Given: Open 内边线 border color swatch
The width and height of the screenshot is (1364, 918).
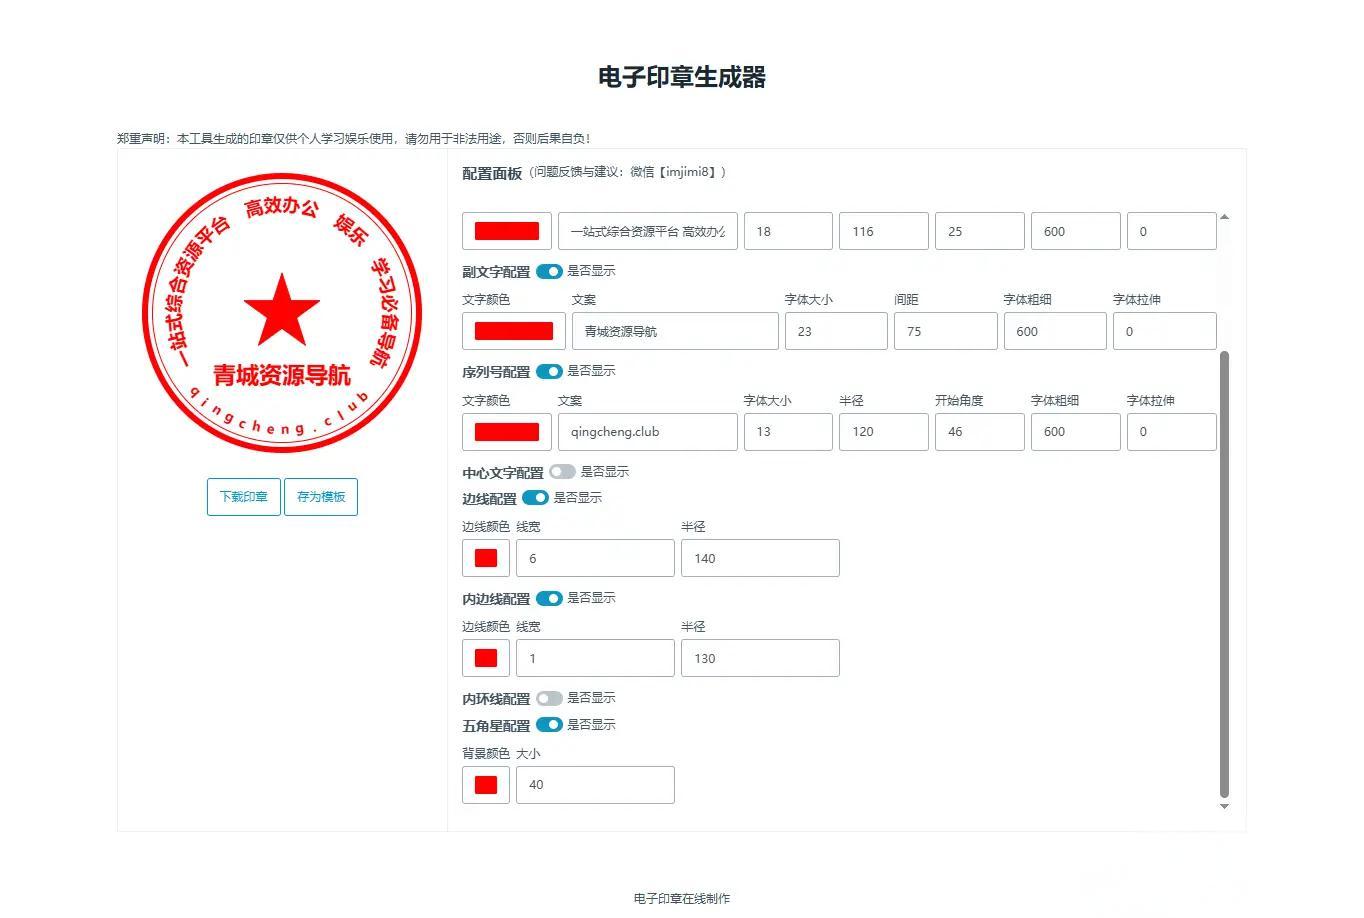Looking at the screenshot, I should pyautogui.click(x=486, y=658).
